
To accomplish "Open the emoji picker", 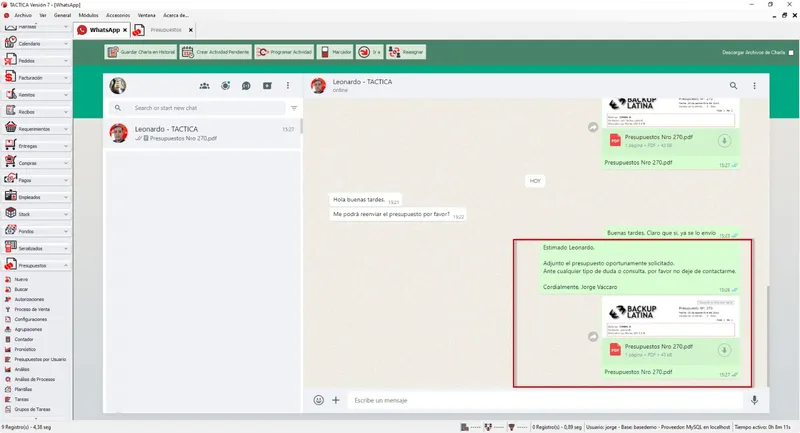I will (319, 400).
